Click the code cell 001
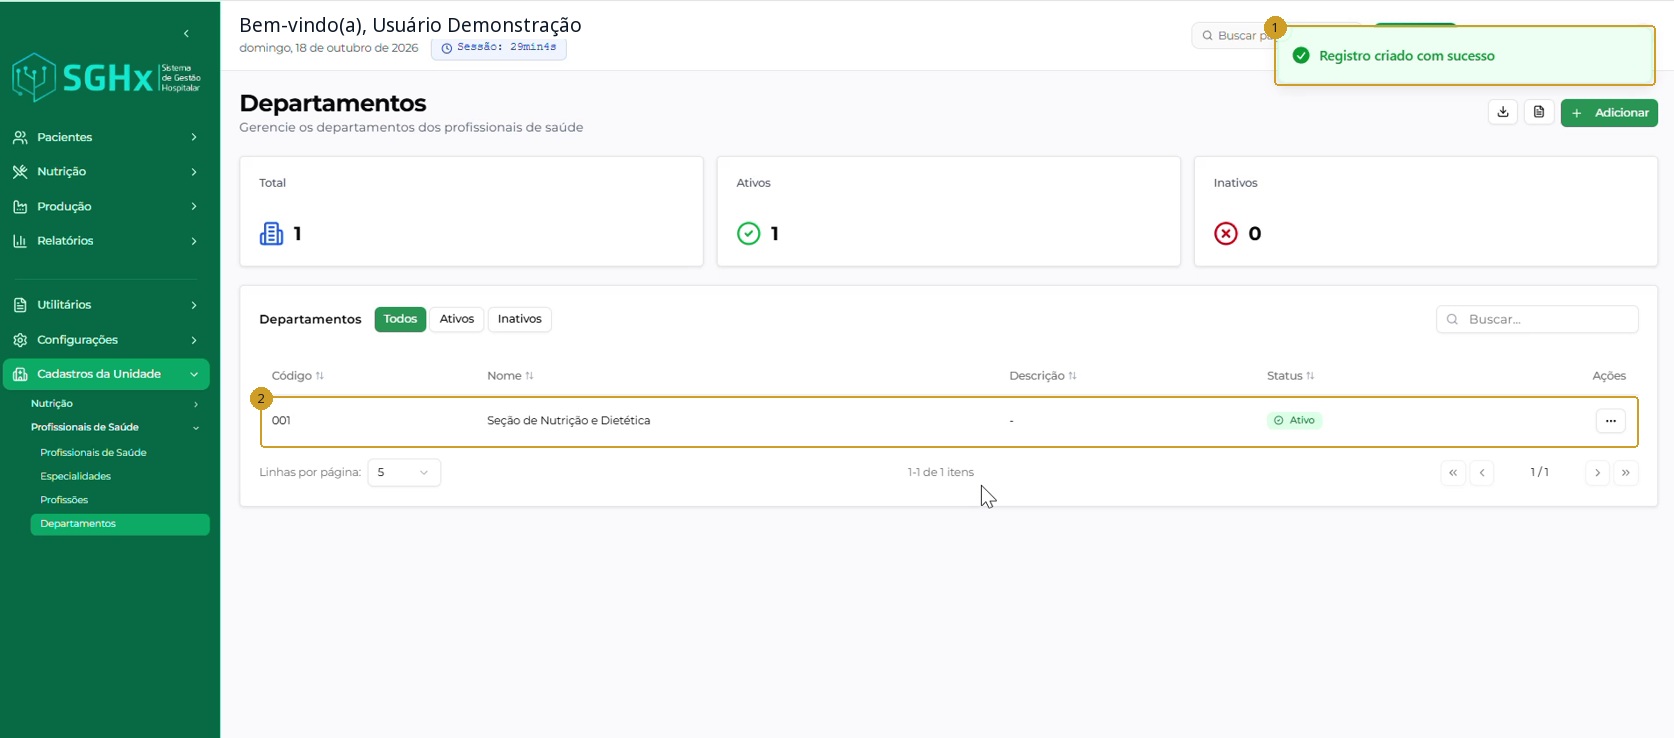This screenshot has width=1674, height=738. [281, 421]
